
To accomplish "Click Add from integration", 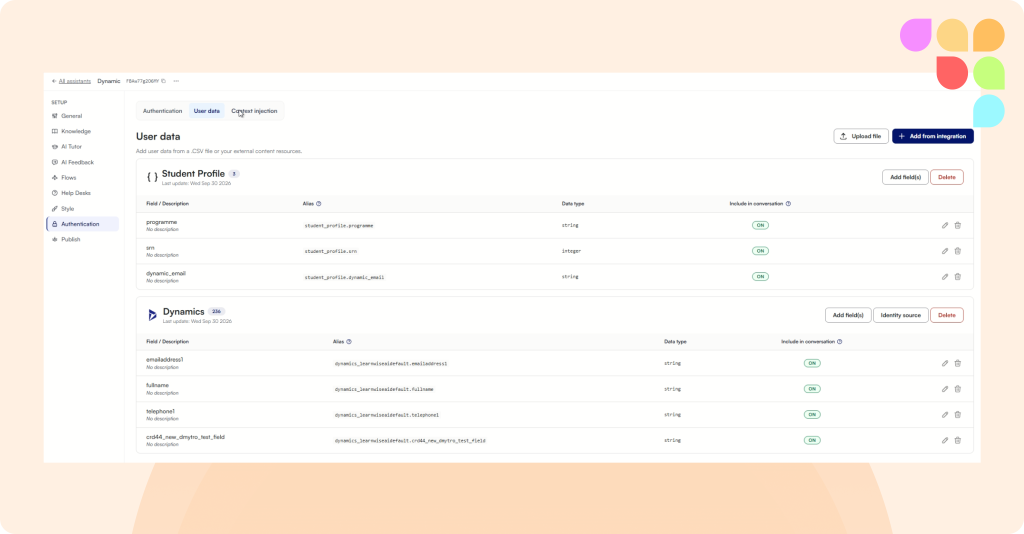I will tap(933, 136).
